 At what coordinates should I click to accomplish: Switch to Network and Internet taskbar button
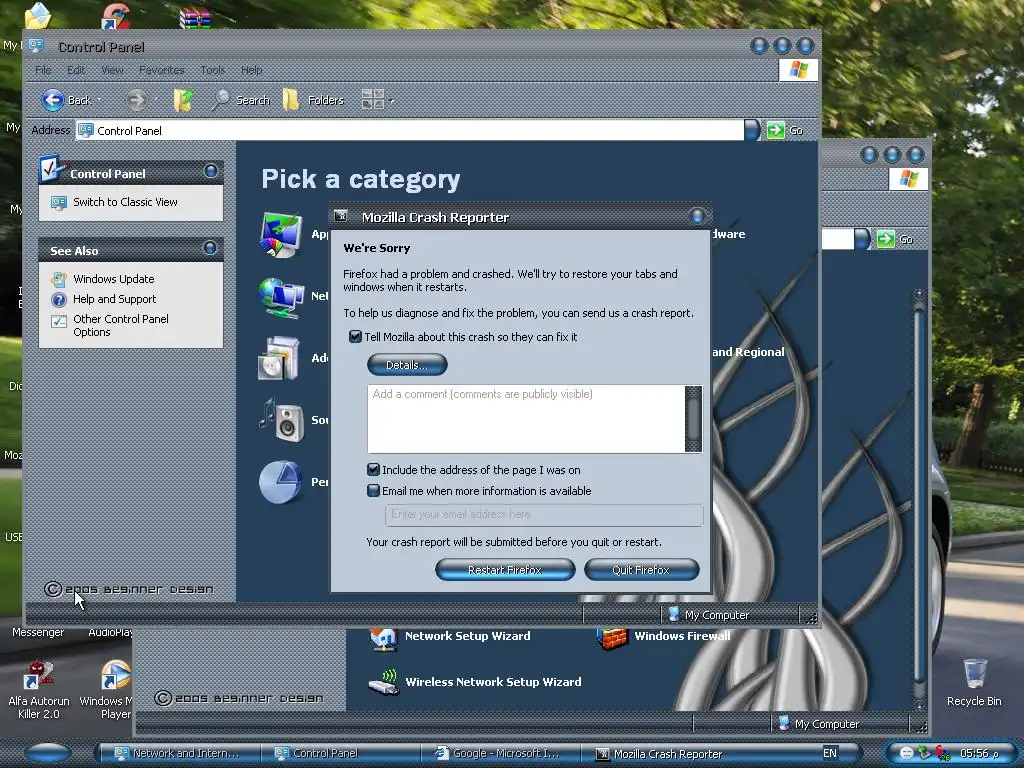coord(178,753)
